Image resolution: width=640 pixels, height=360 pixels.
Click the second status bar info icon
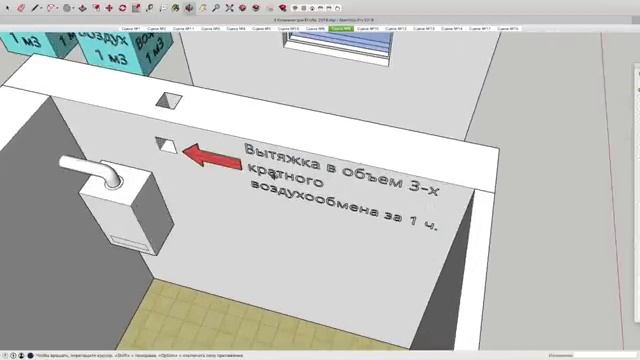click(x=13, y=356)
